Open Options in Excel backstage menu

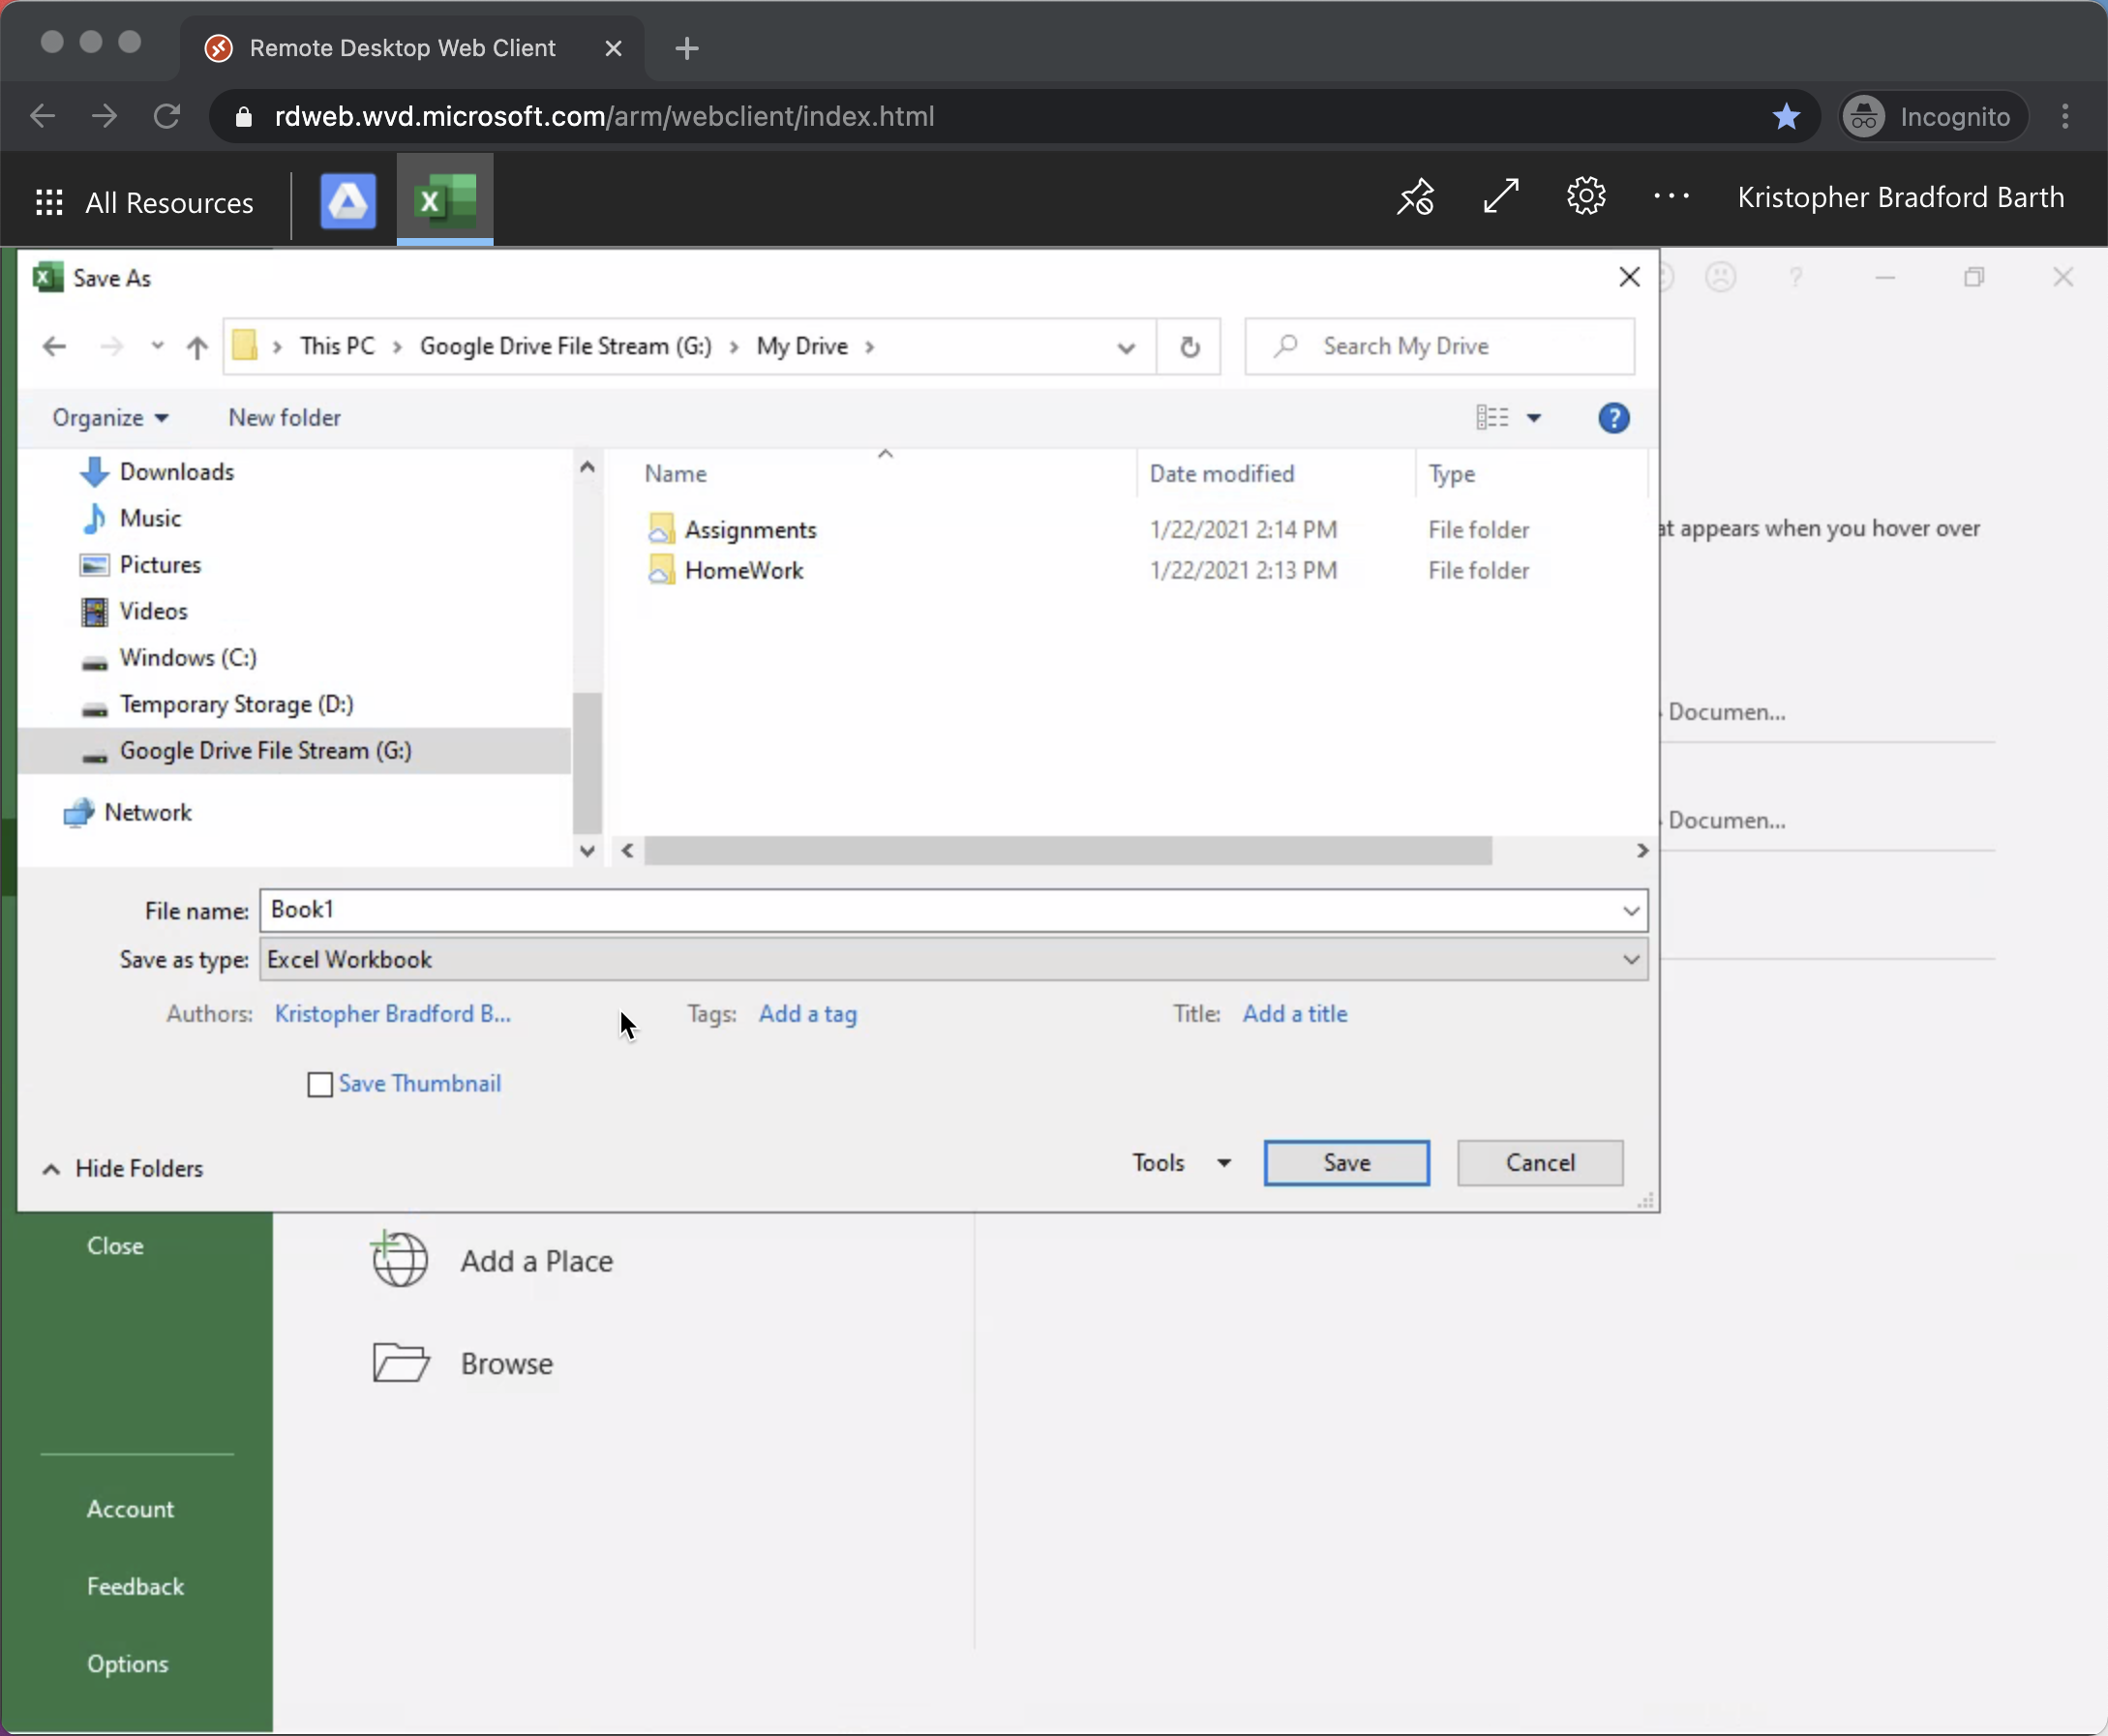127,1664
